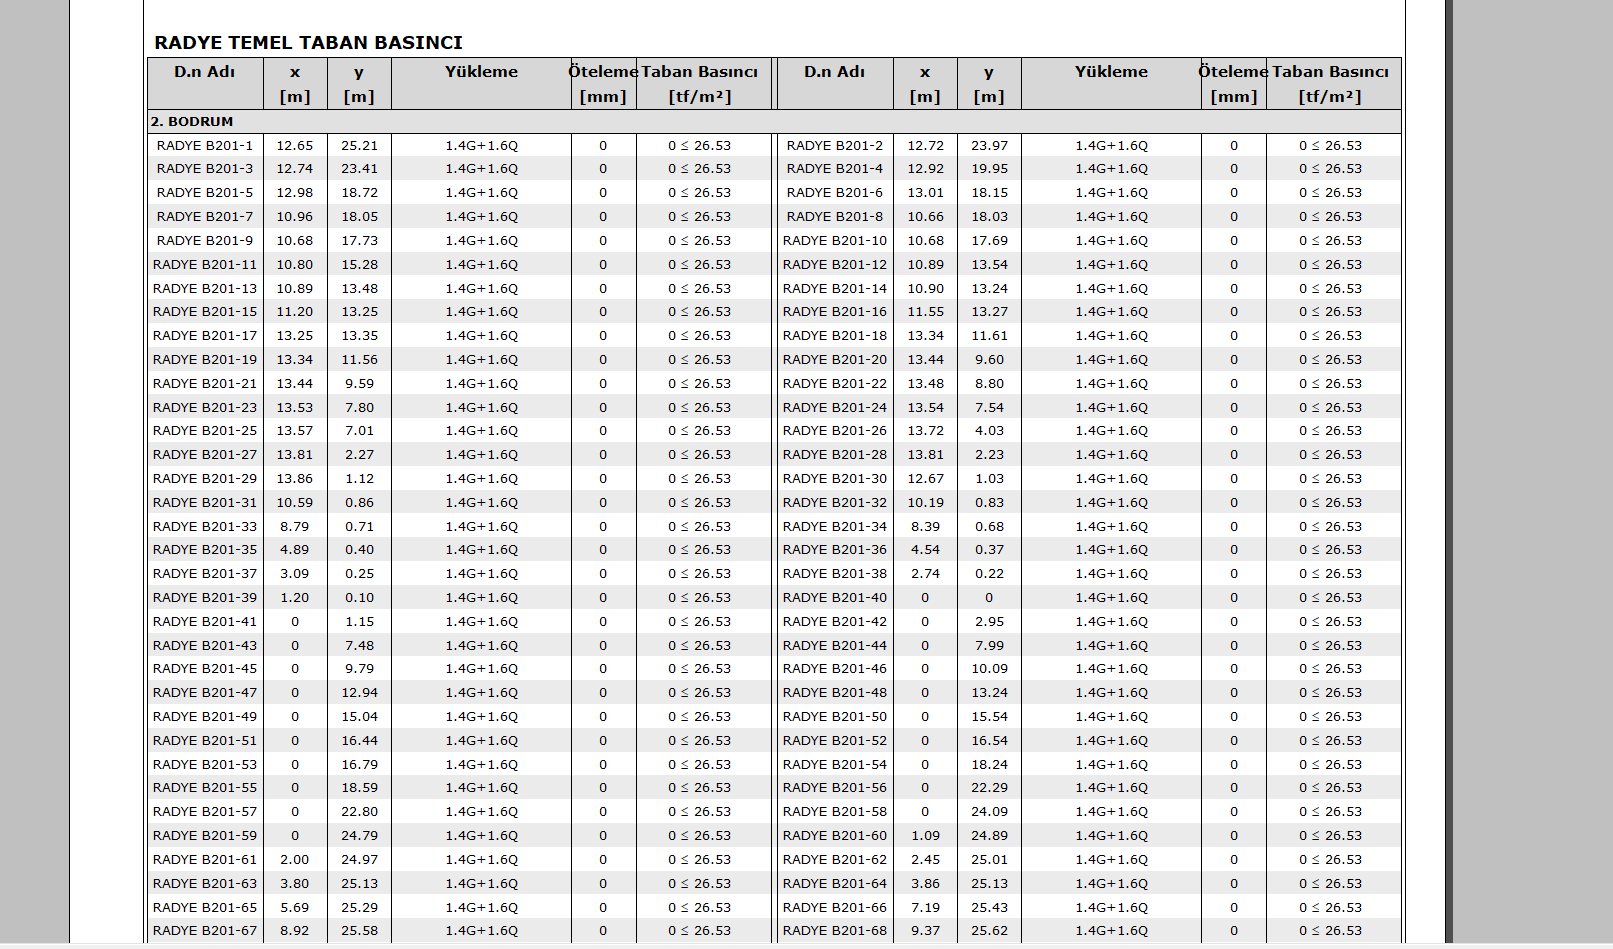Click x value 2.45 of B201-62
1613x949 pixels.
coord(926,860)
